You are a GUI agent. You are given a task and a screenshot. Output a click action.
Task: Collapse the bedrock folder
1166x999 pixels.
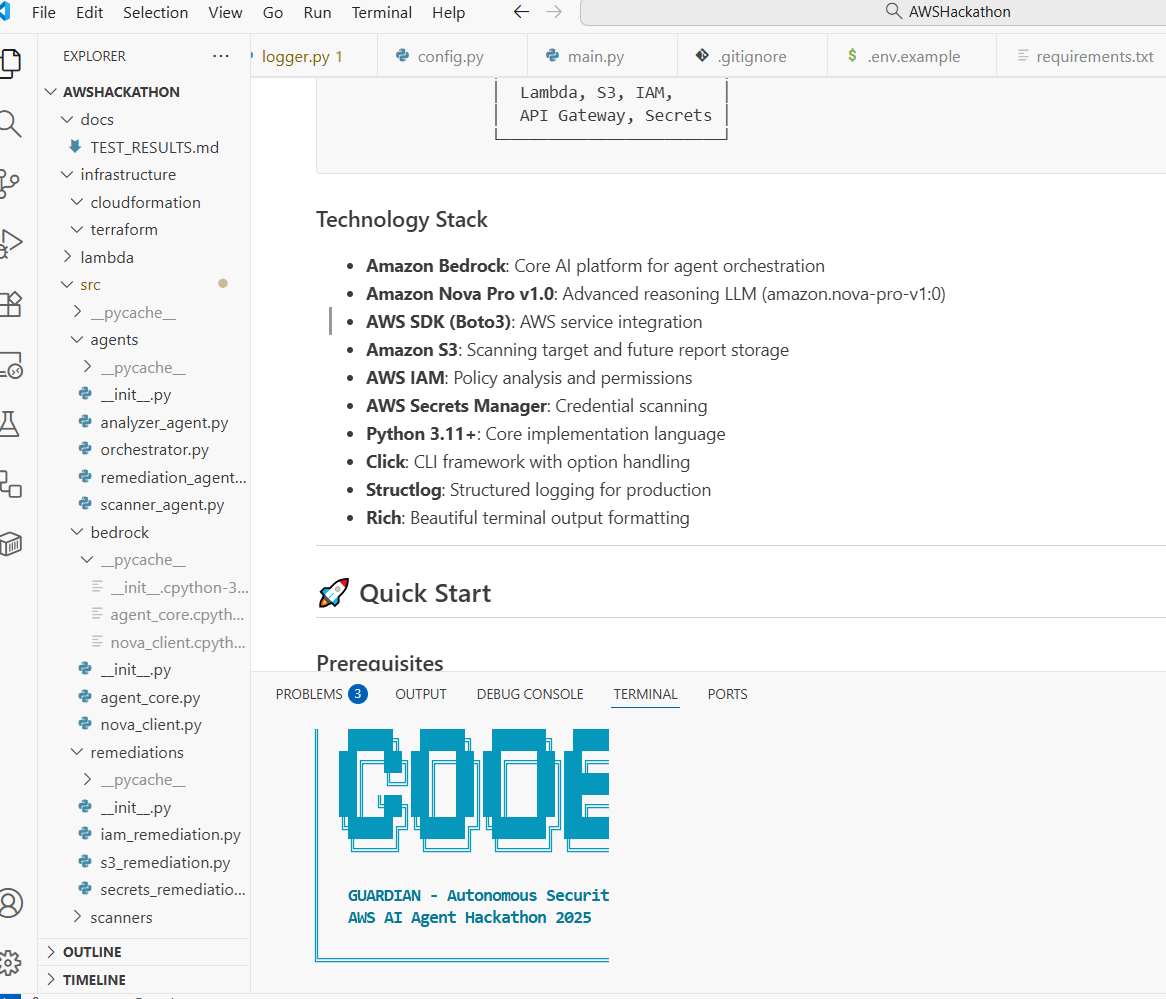tap(144, 533)
